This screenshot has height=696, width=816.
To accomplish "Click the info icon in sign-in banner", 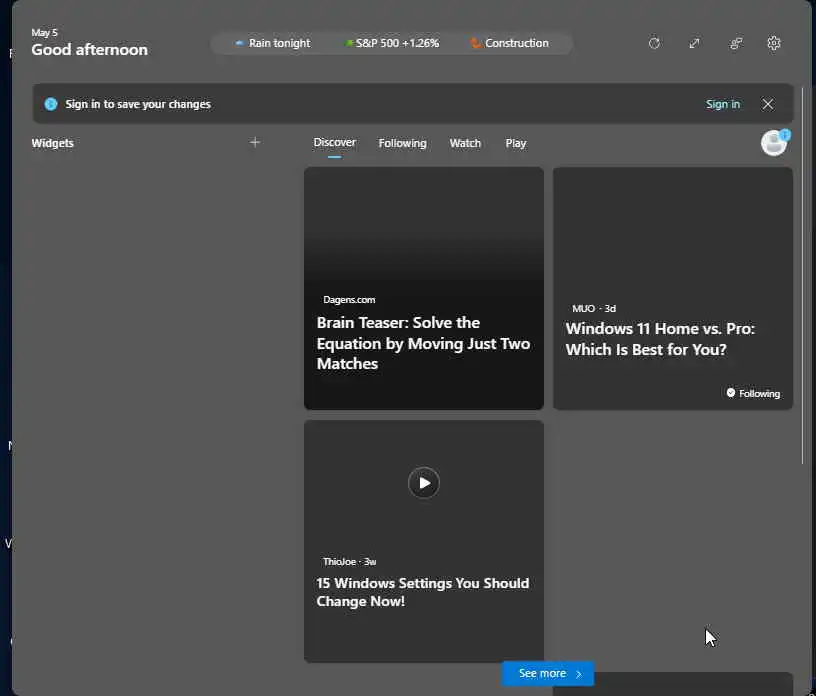I will [x=50, y=104].
